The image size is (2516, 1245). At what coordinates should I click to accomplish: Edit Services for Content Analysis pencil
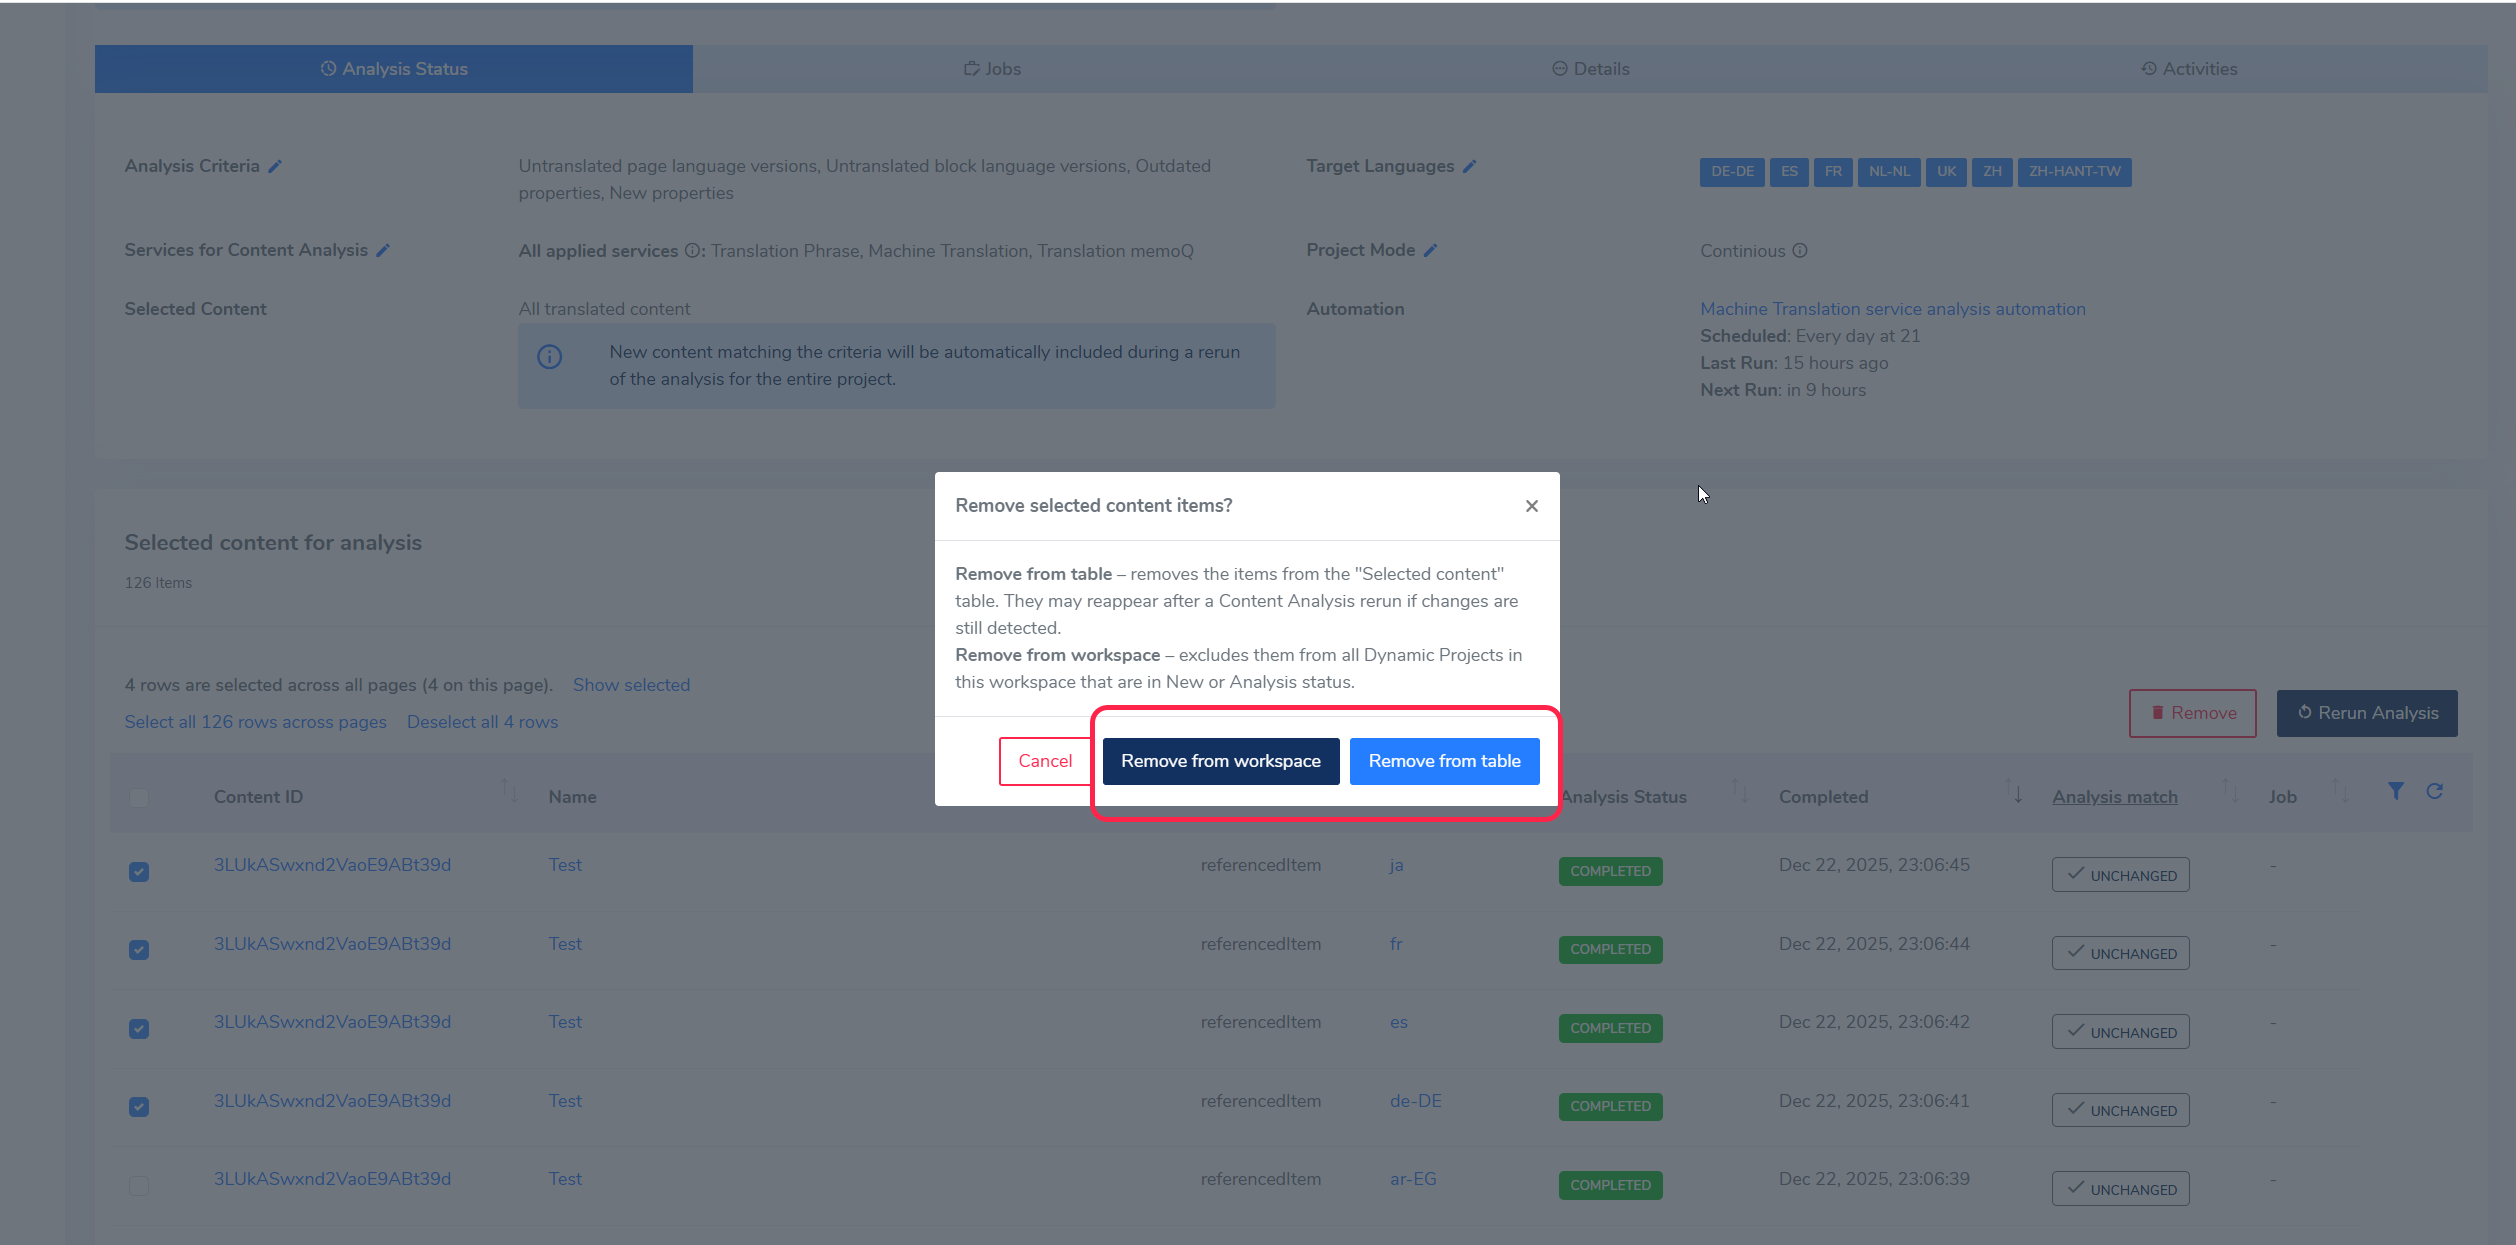coord(383,251)
